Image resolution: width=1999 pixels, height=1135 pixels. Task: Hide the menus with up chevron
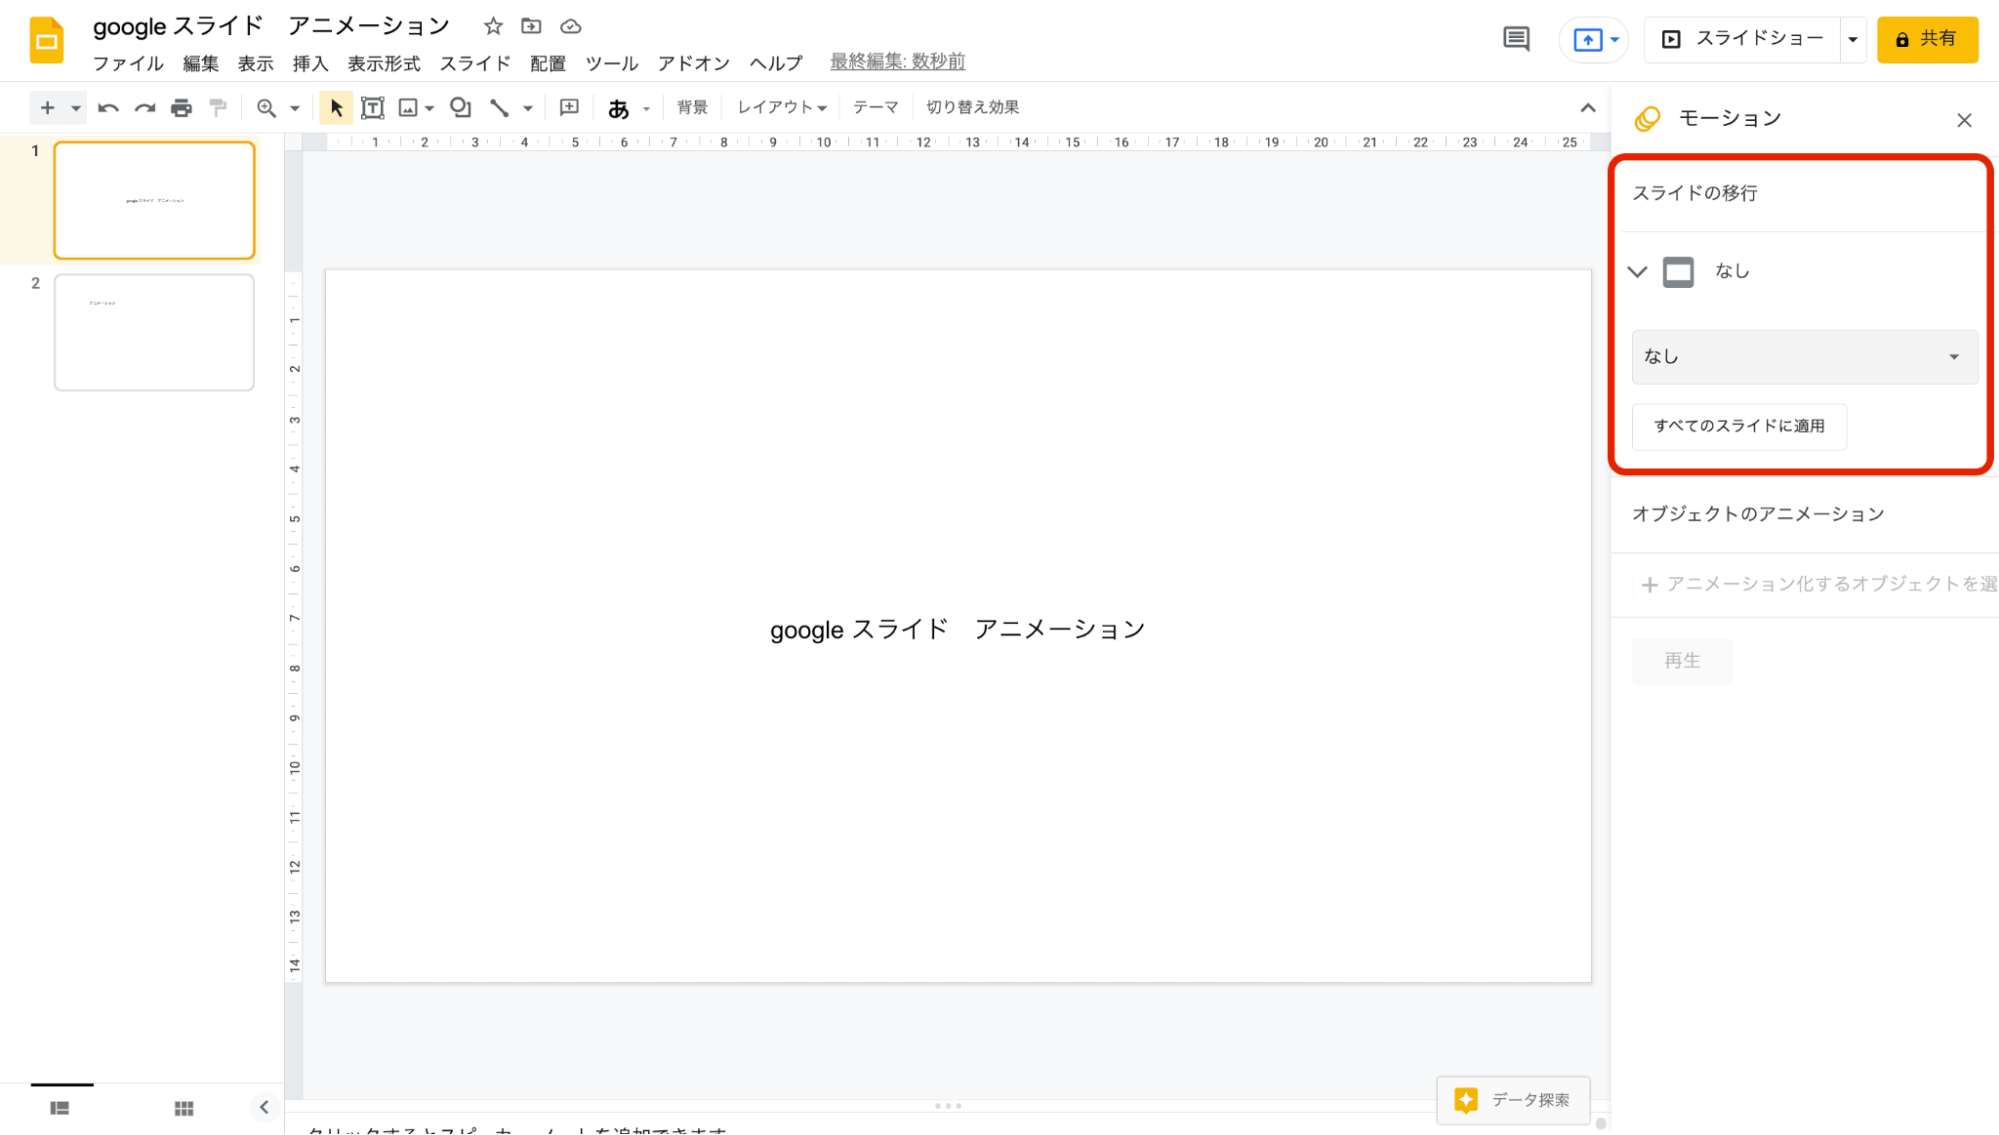click(x=1588, y=107)
